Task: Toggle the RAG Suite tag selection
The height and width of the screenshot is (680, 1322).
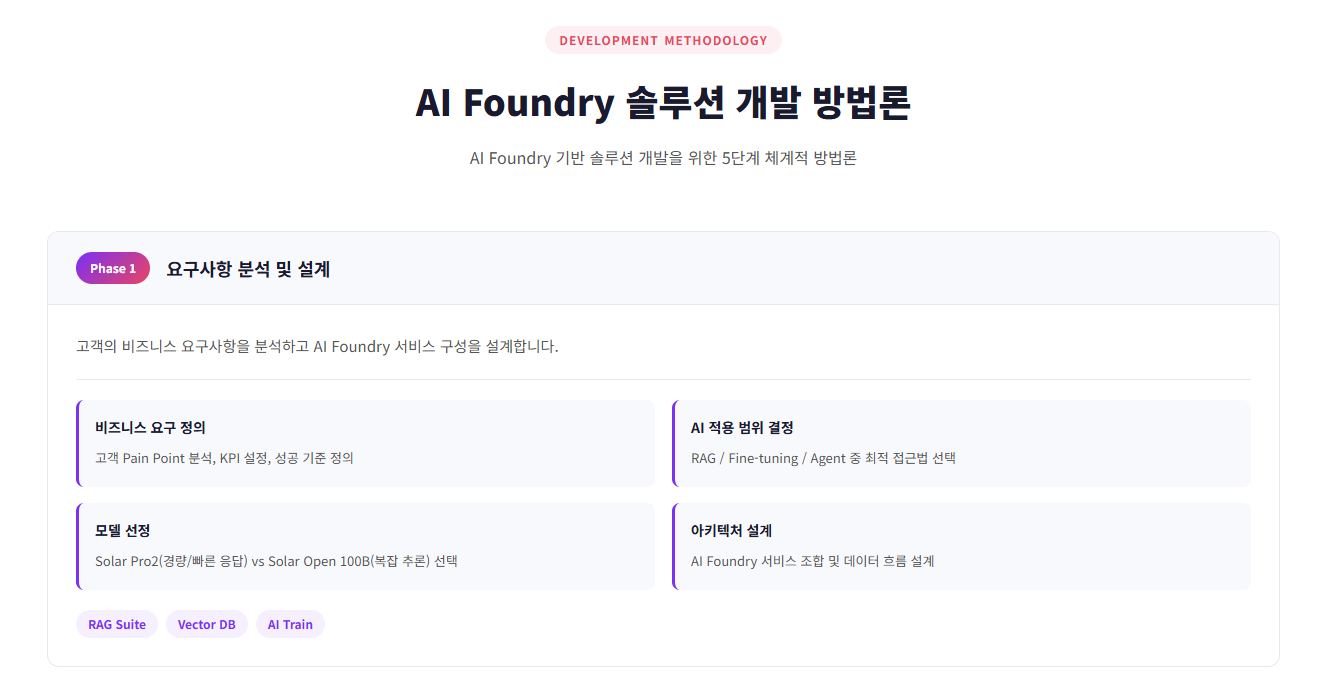Action: pyautogui.click(x=116, y=623)
